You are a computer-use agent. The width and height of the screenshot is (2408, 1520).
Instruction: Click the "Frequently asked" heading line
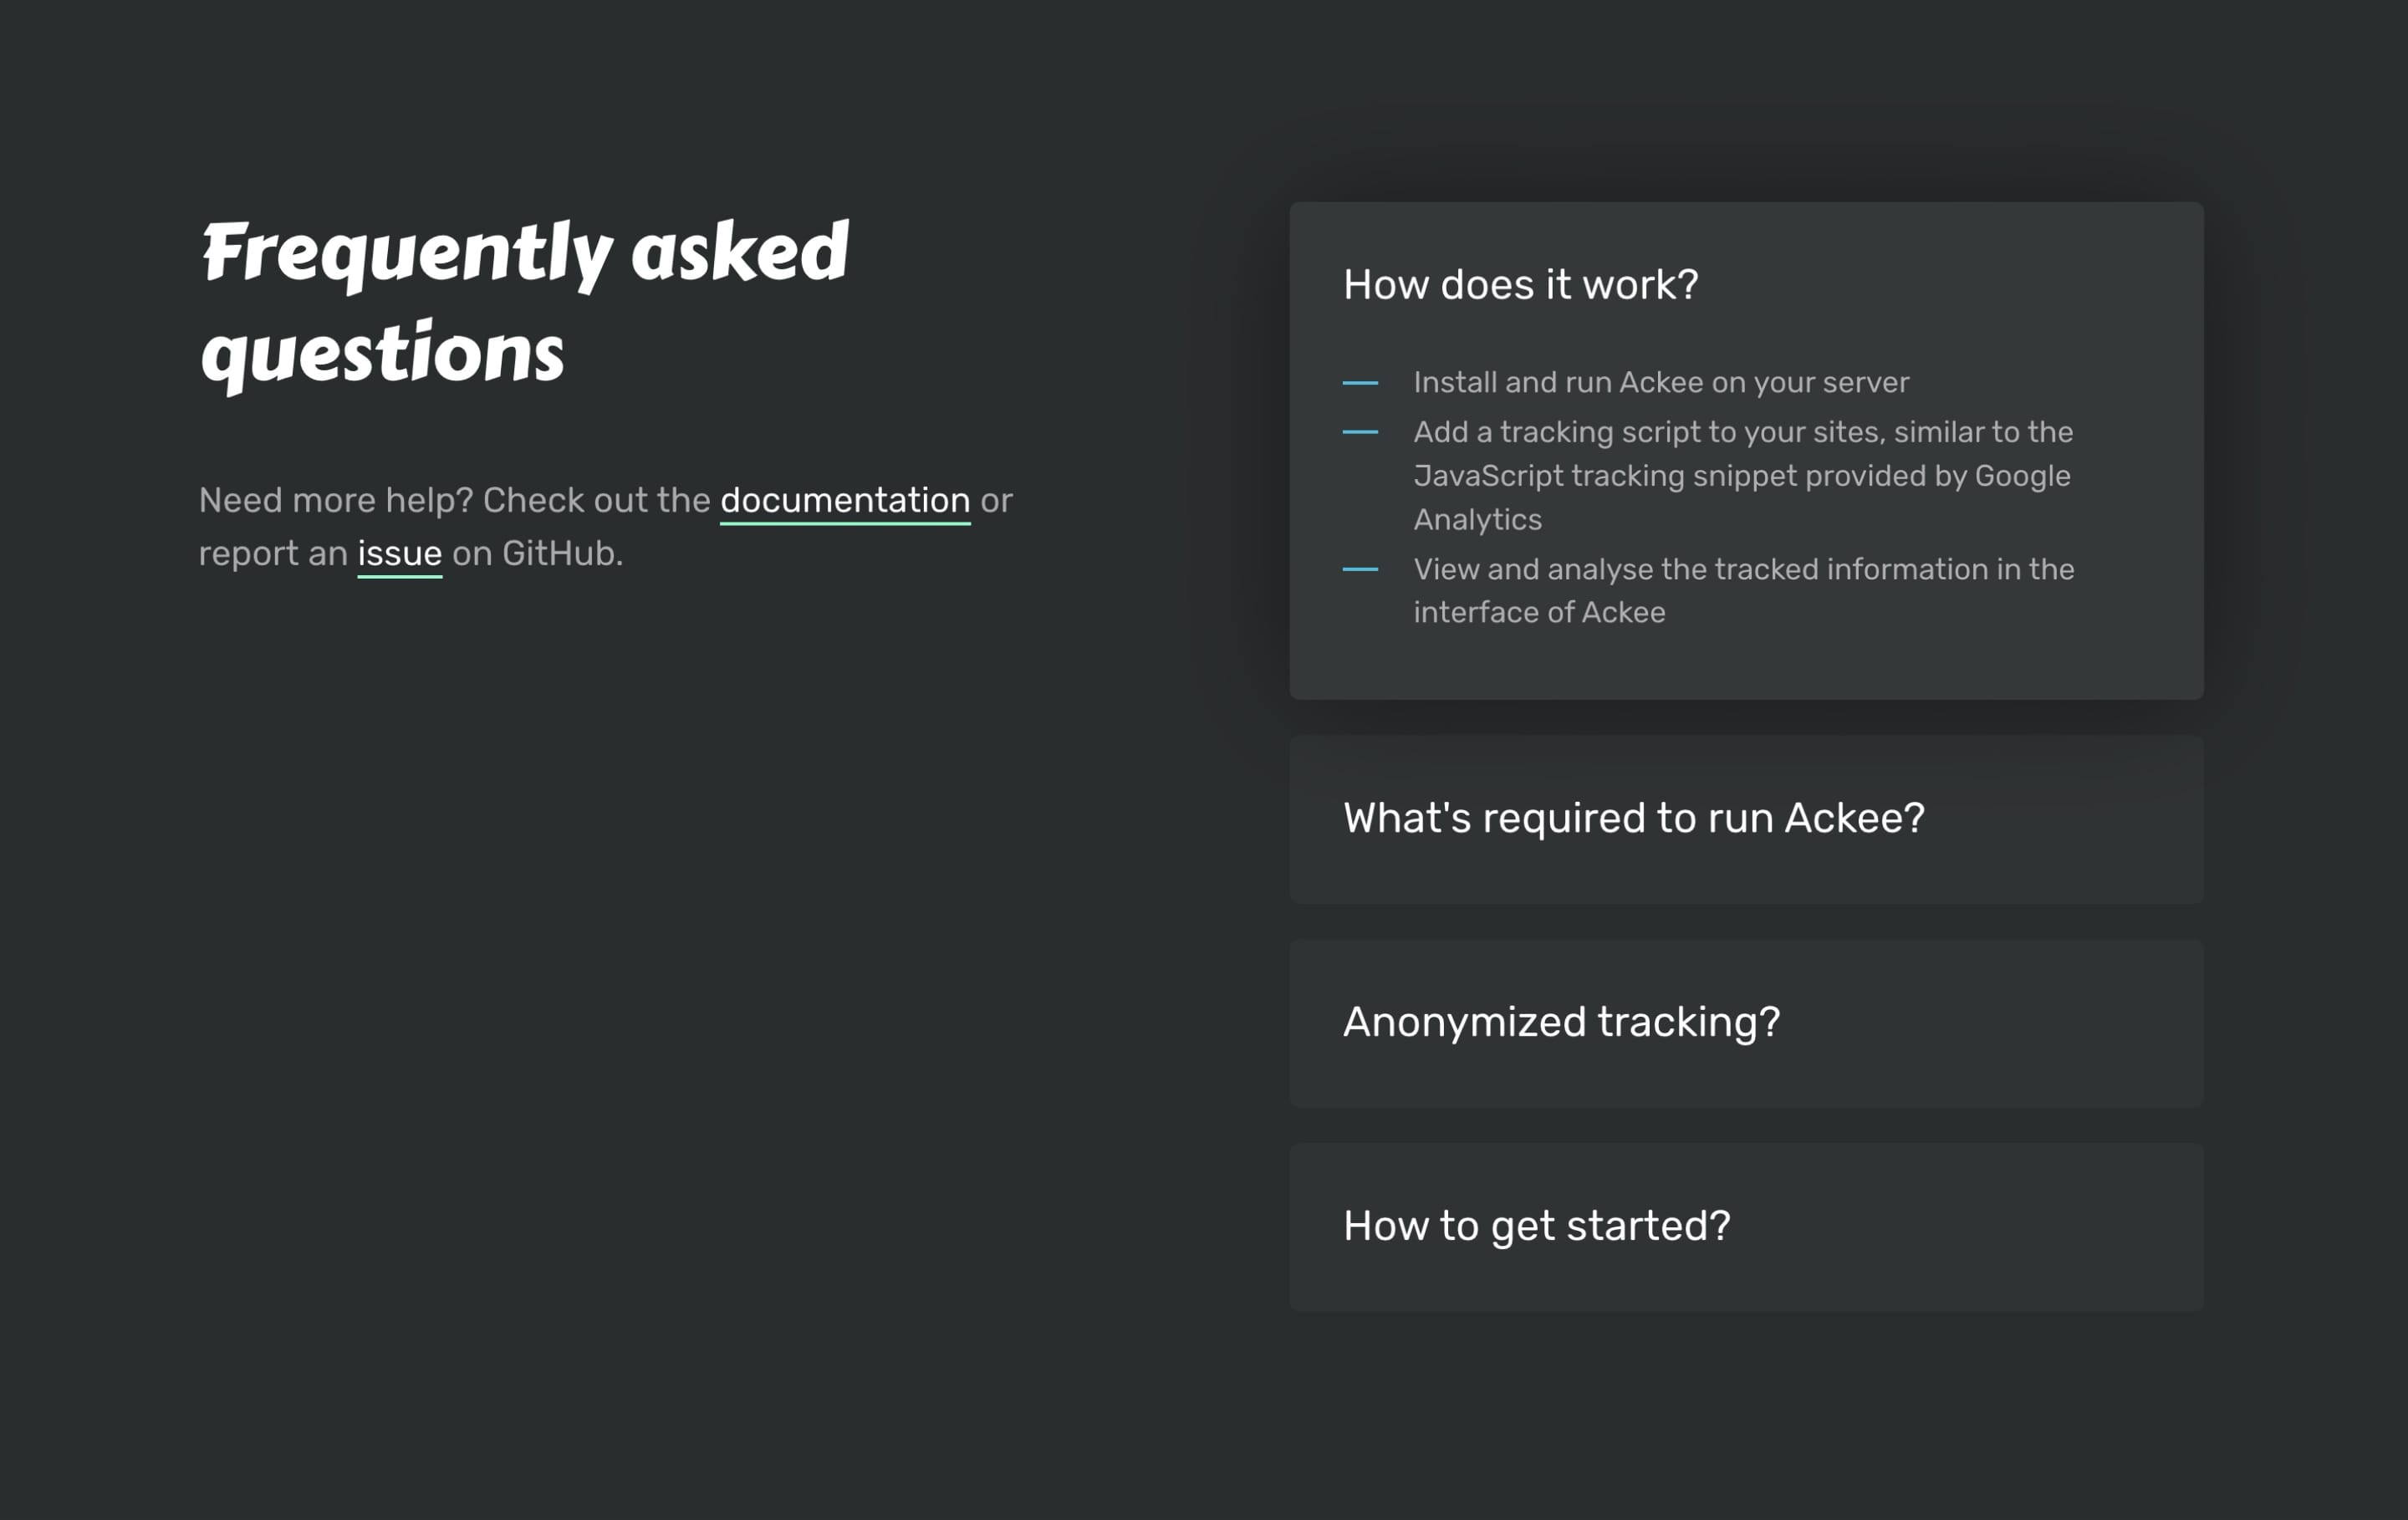(525, 253)
